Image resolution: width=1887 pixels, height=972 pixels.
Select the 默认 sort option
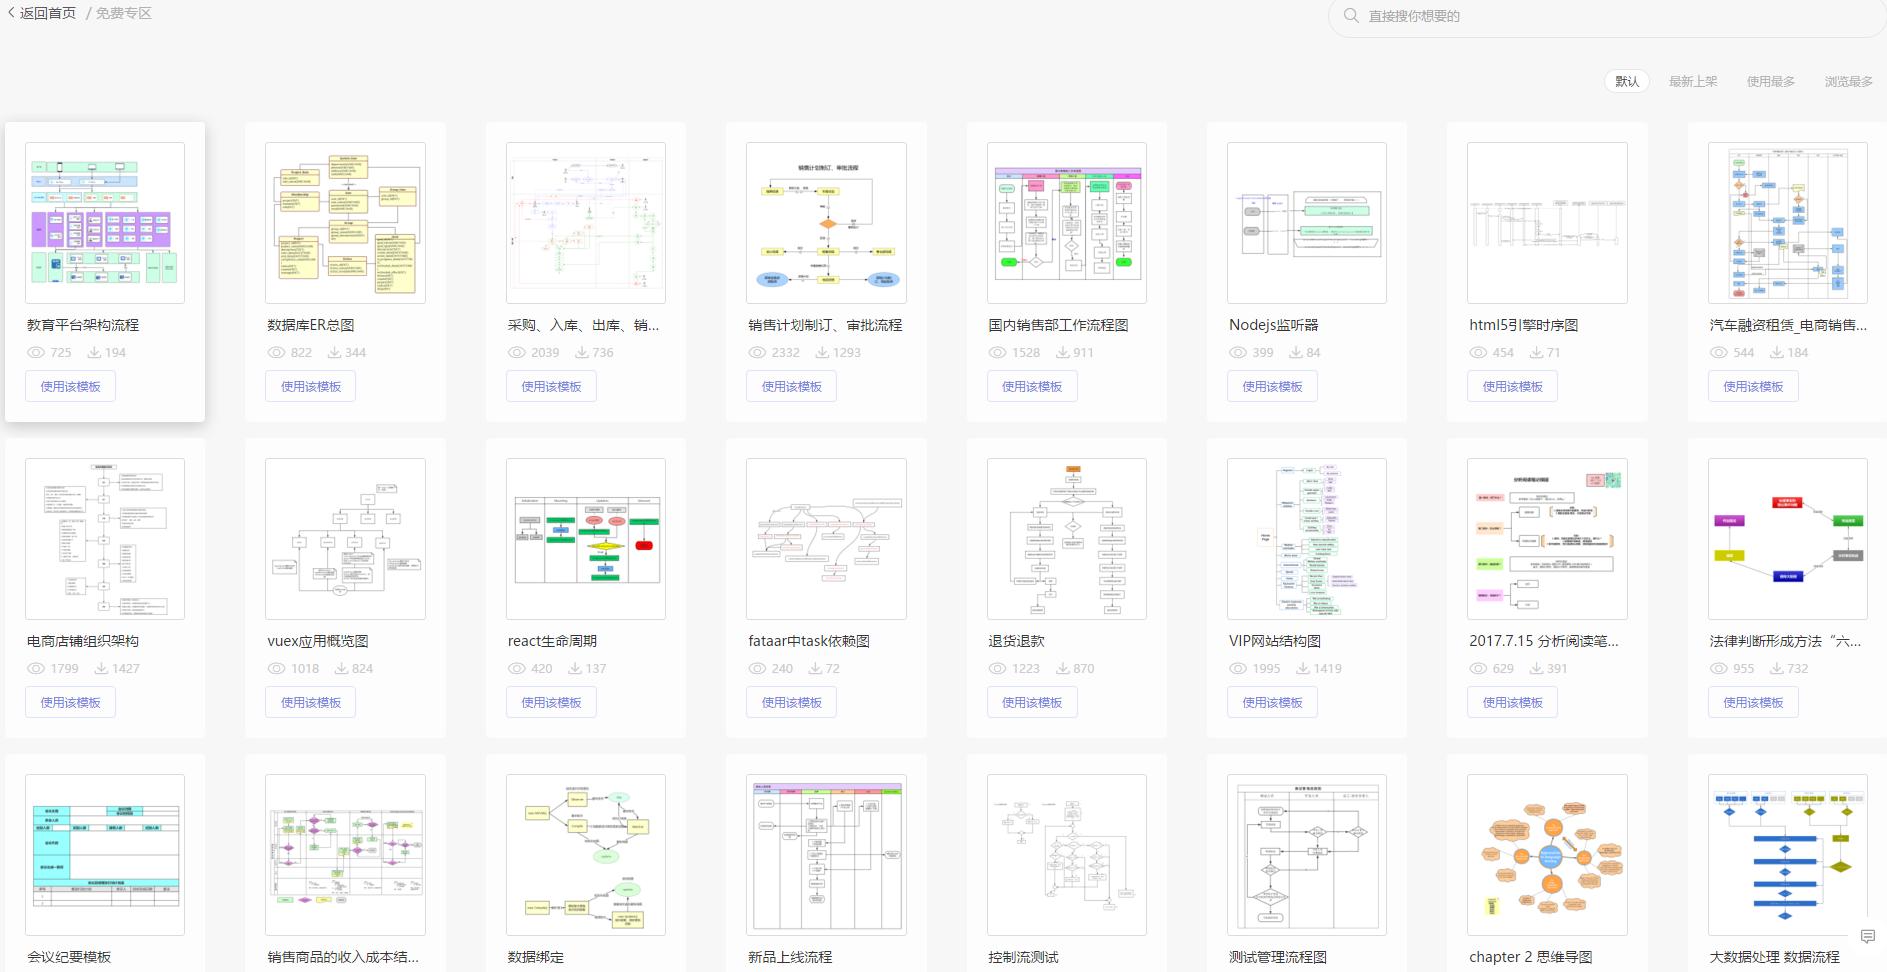(x=1626, y=81)
